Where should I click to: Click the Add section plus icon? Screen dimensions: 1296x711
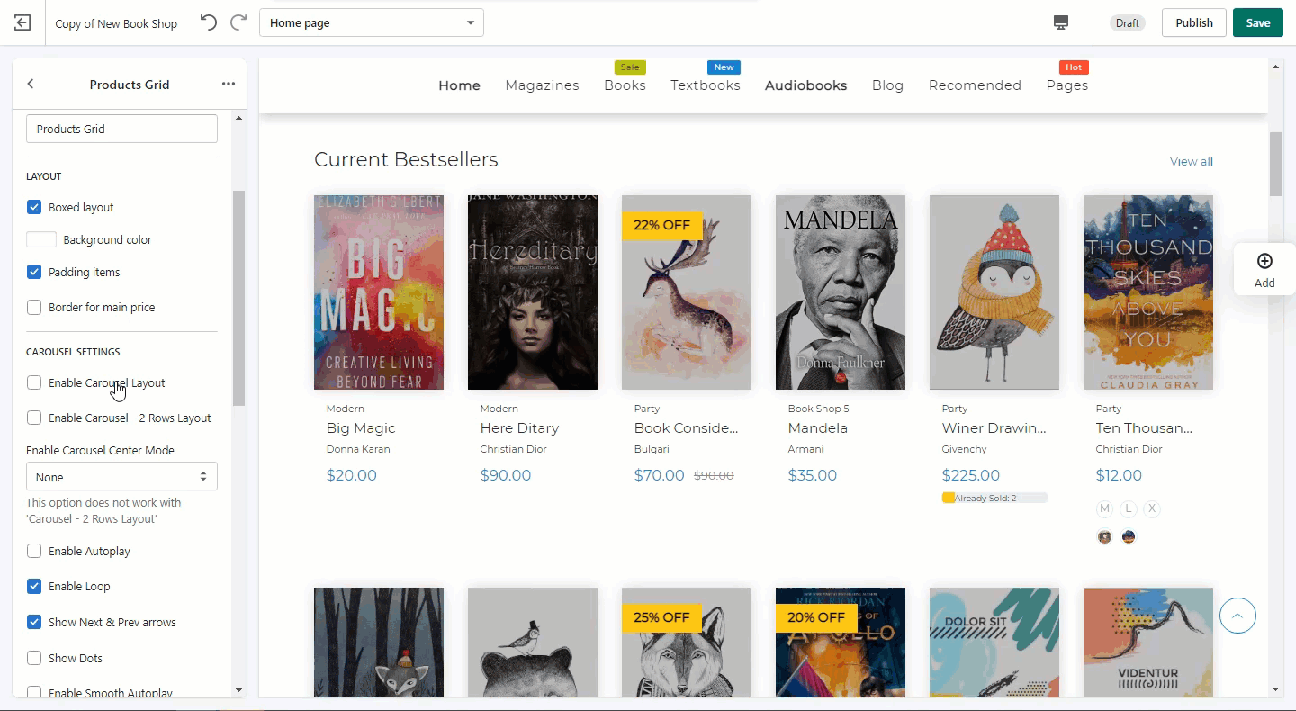[x=1264, y=261]
